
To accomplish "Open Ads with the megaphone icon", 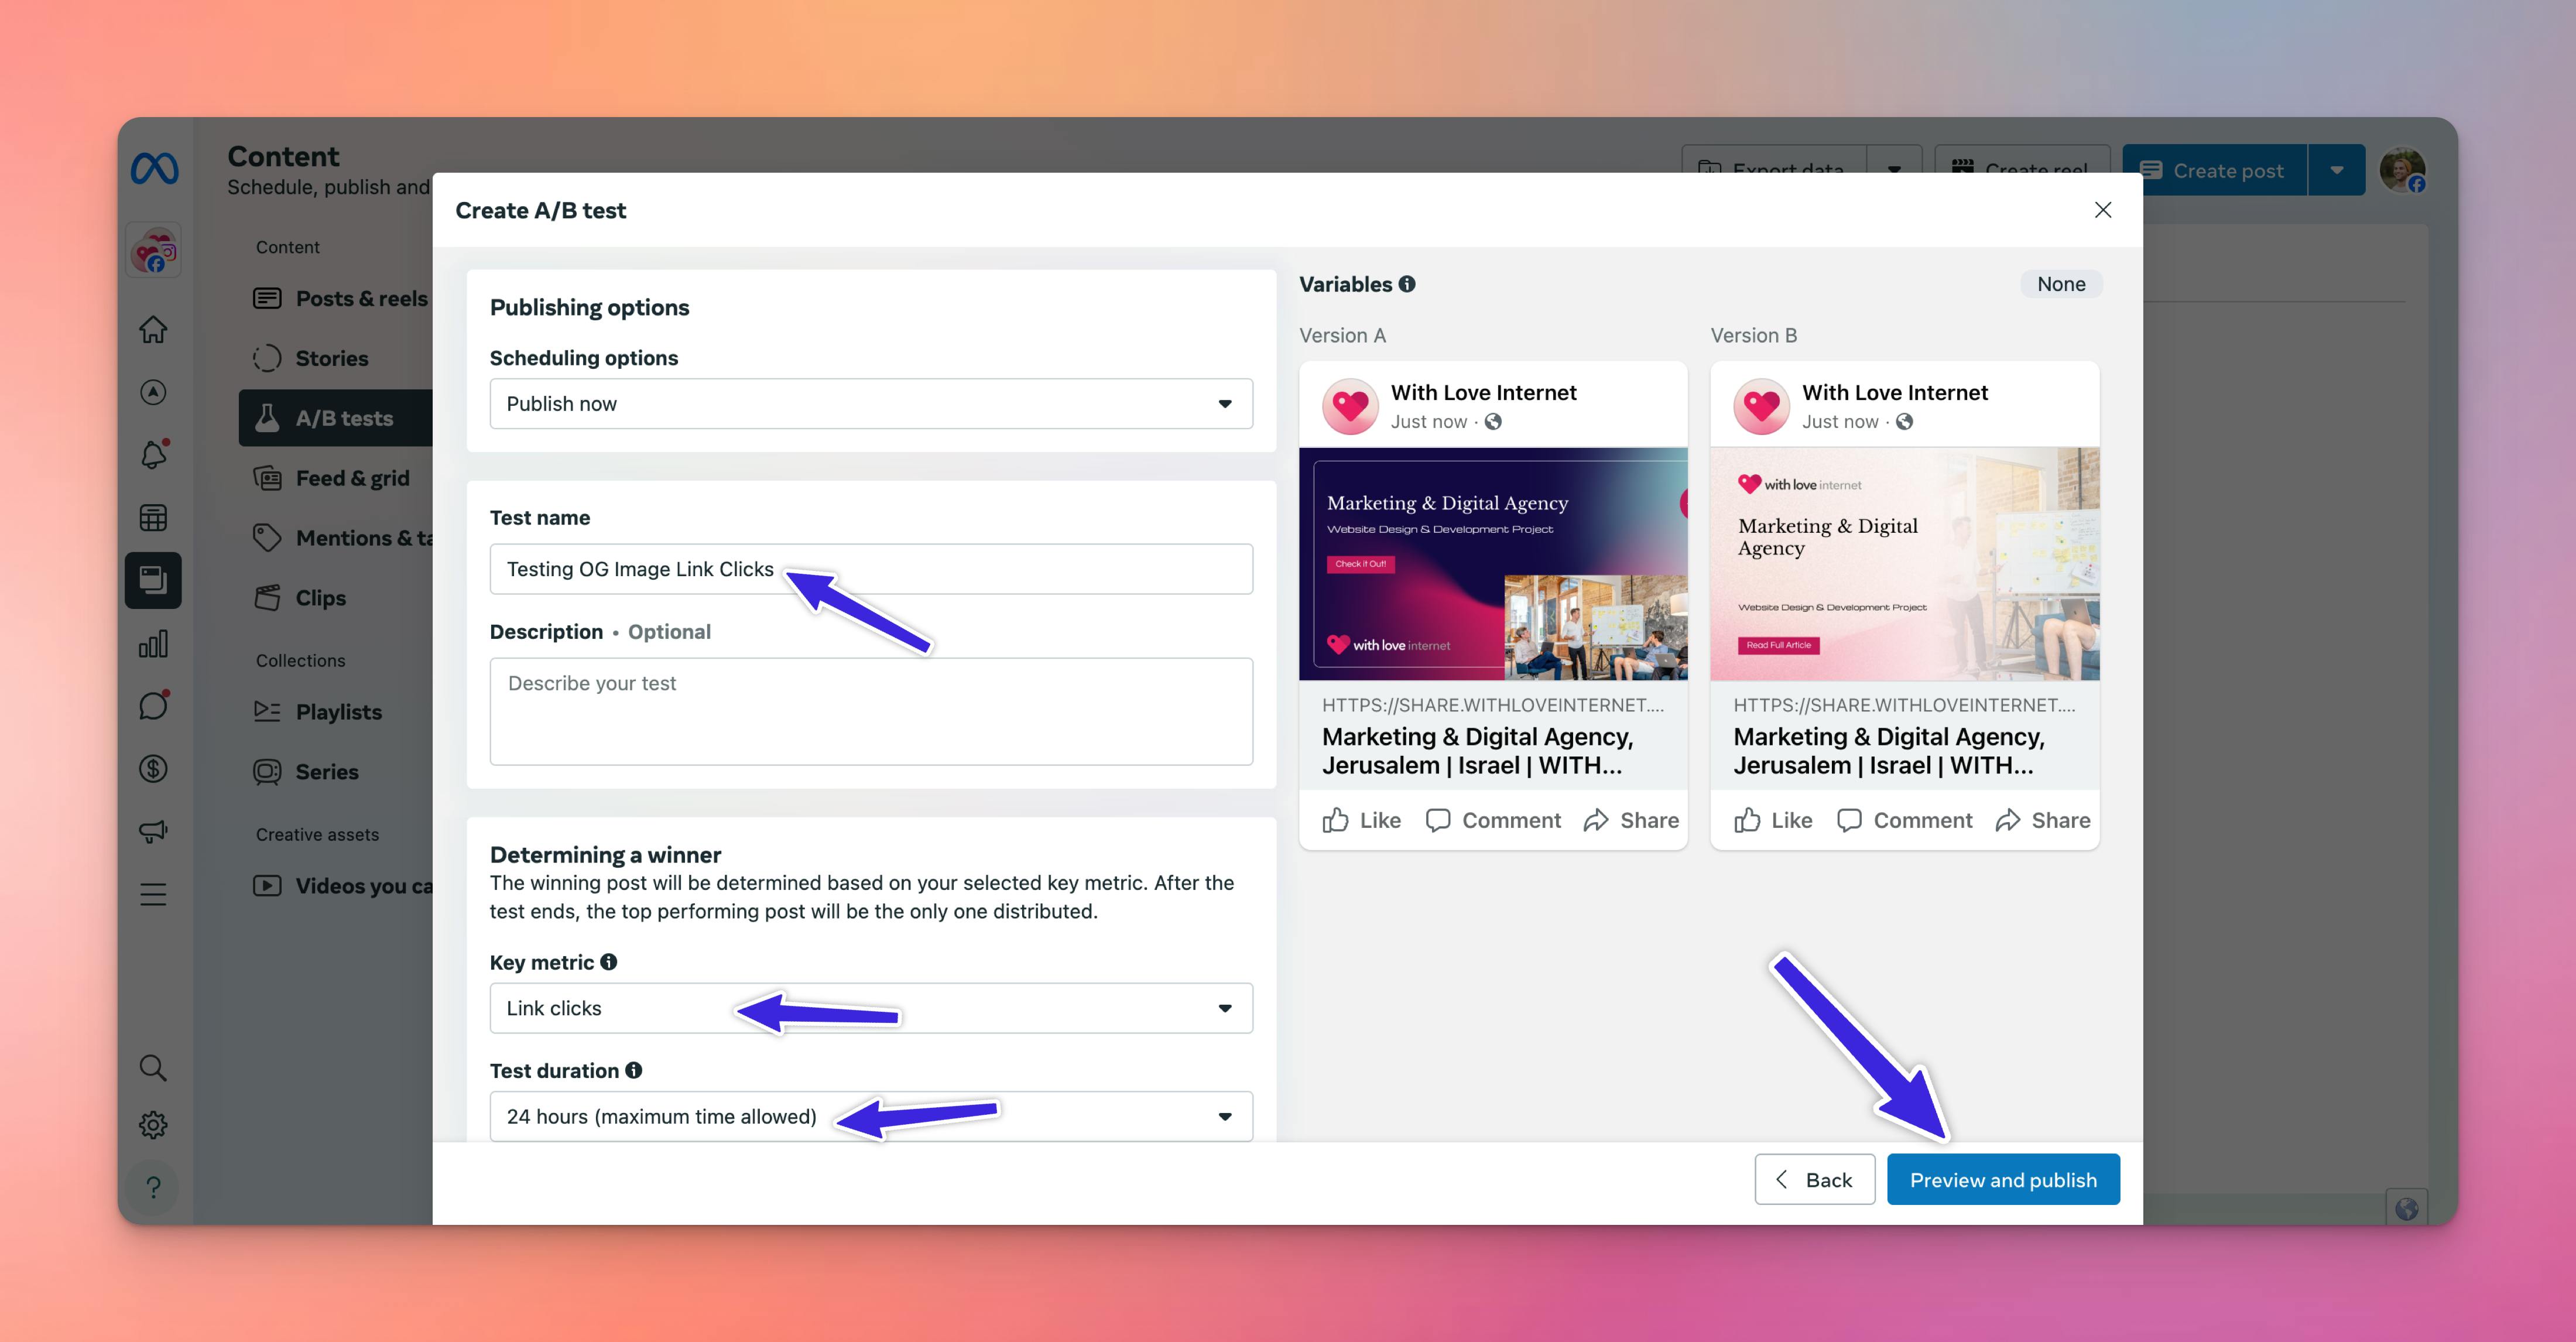I will pyautogui.click(x=153, y=830).
